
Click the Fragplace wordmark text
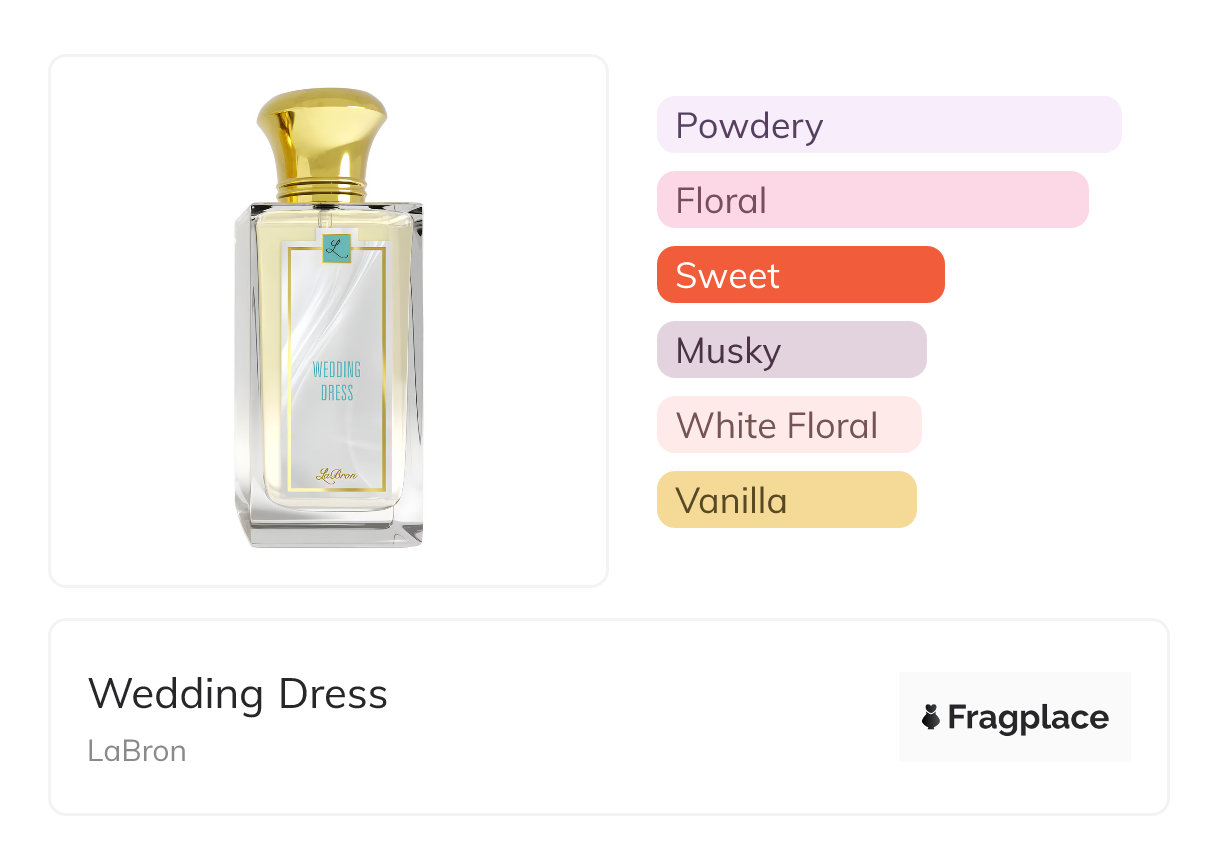1028,718
